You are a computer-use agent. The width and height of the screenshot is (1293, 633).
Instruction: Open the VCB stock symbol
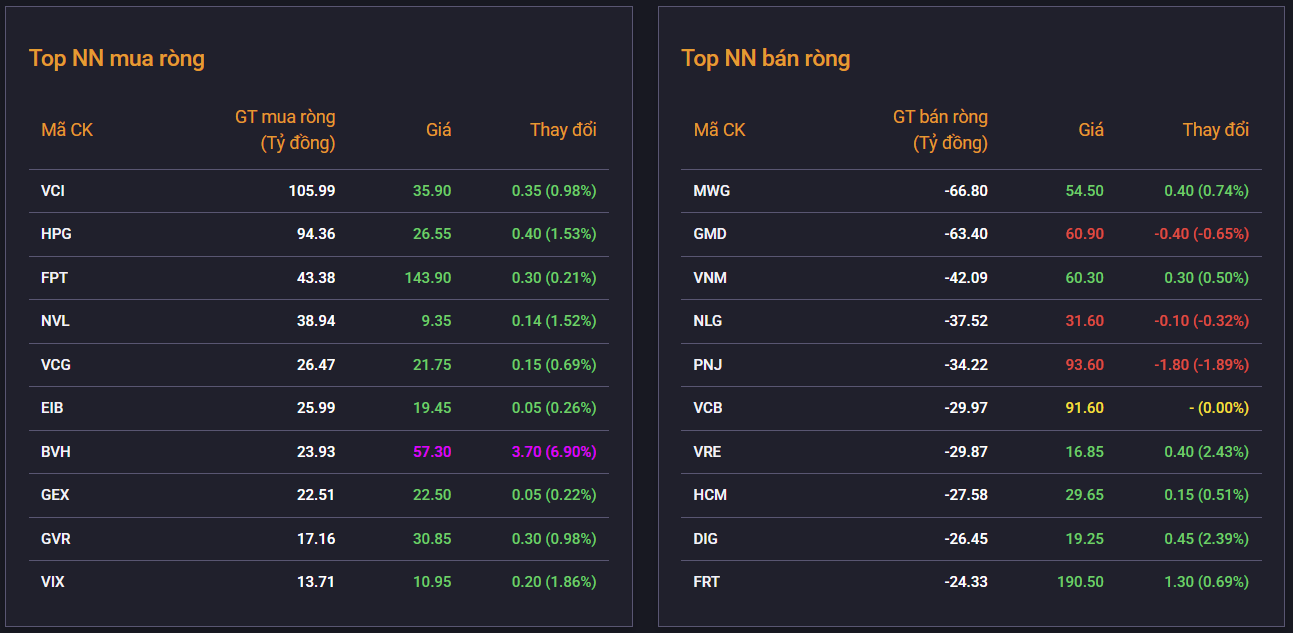coord(708,408)
